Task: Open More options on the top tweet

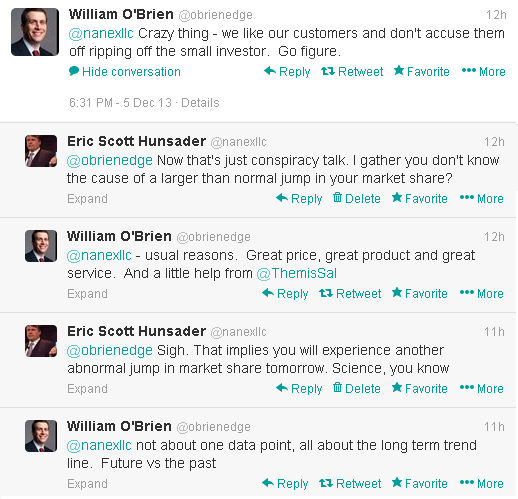Action: click(483, 71)
